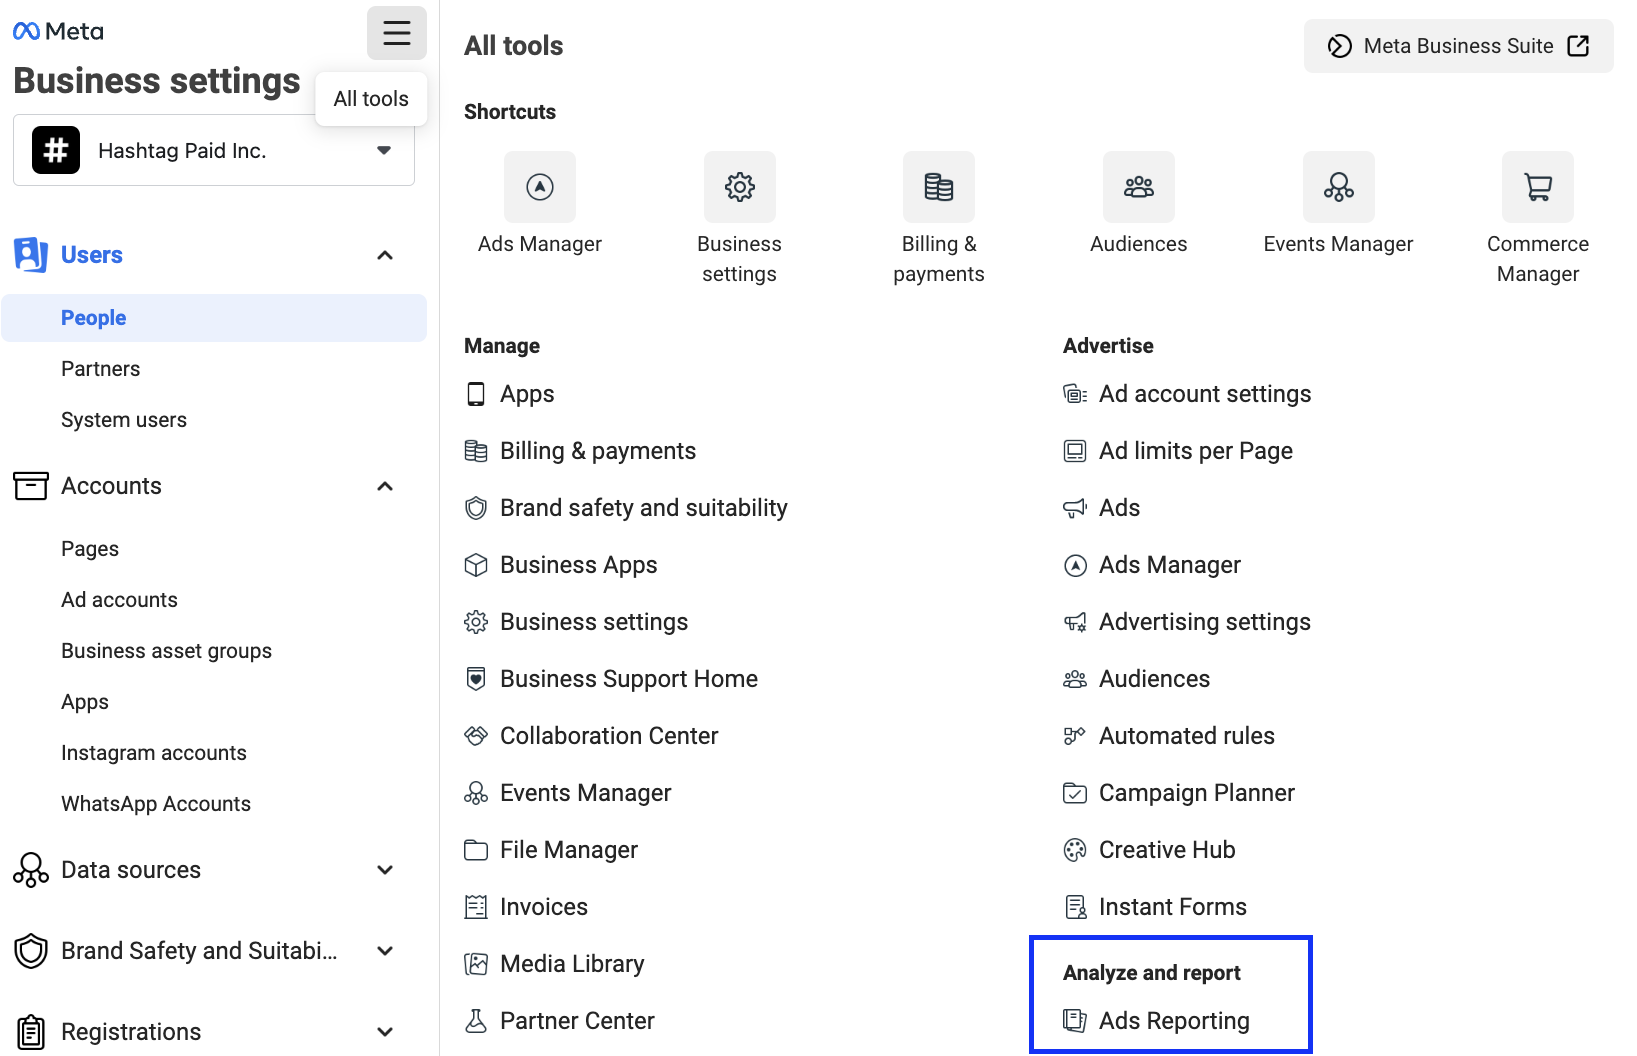Expand the Data sources section chevron

pos(385,870)
